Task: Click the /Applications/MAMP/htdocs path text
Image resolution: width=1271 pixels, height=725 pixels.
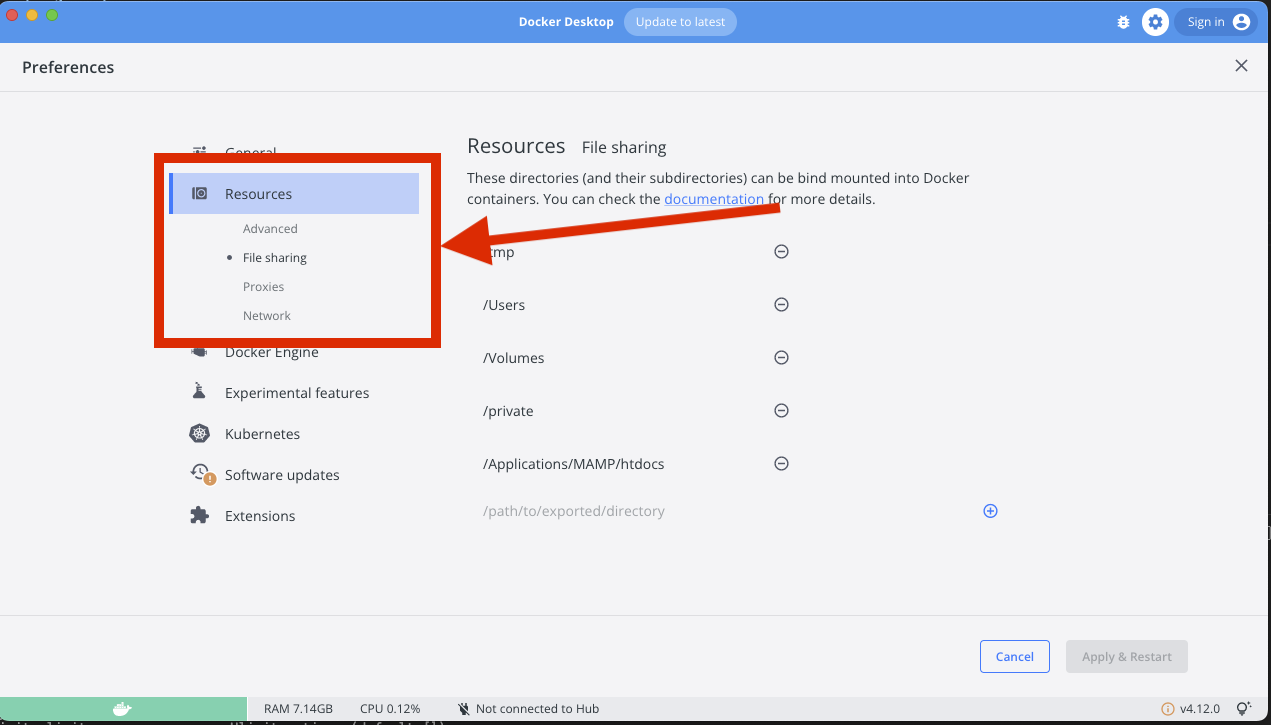Action: click(574, 464)
